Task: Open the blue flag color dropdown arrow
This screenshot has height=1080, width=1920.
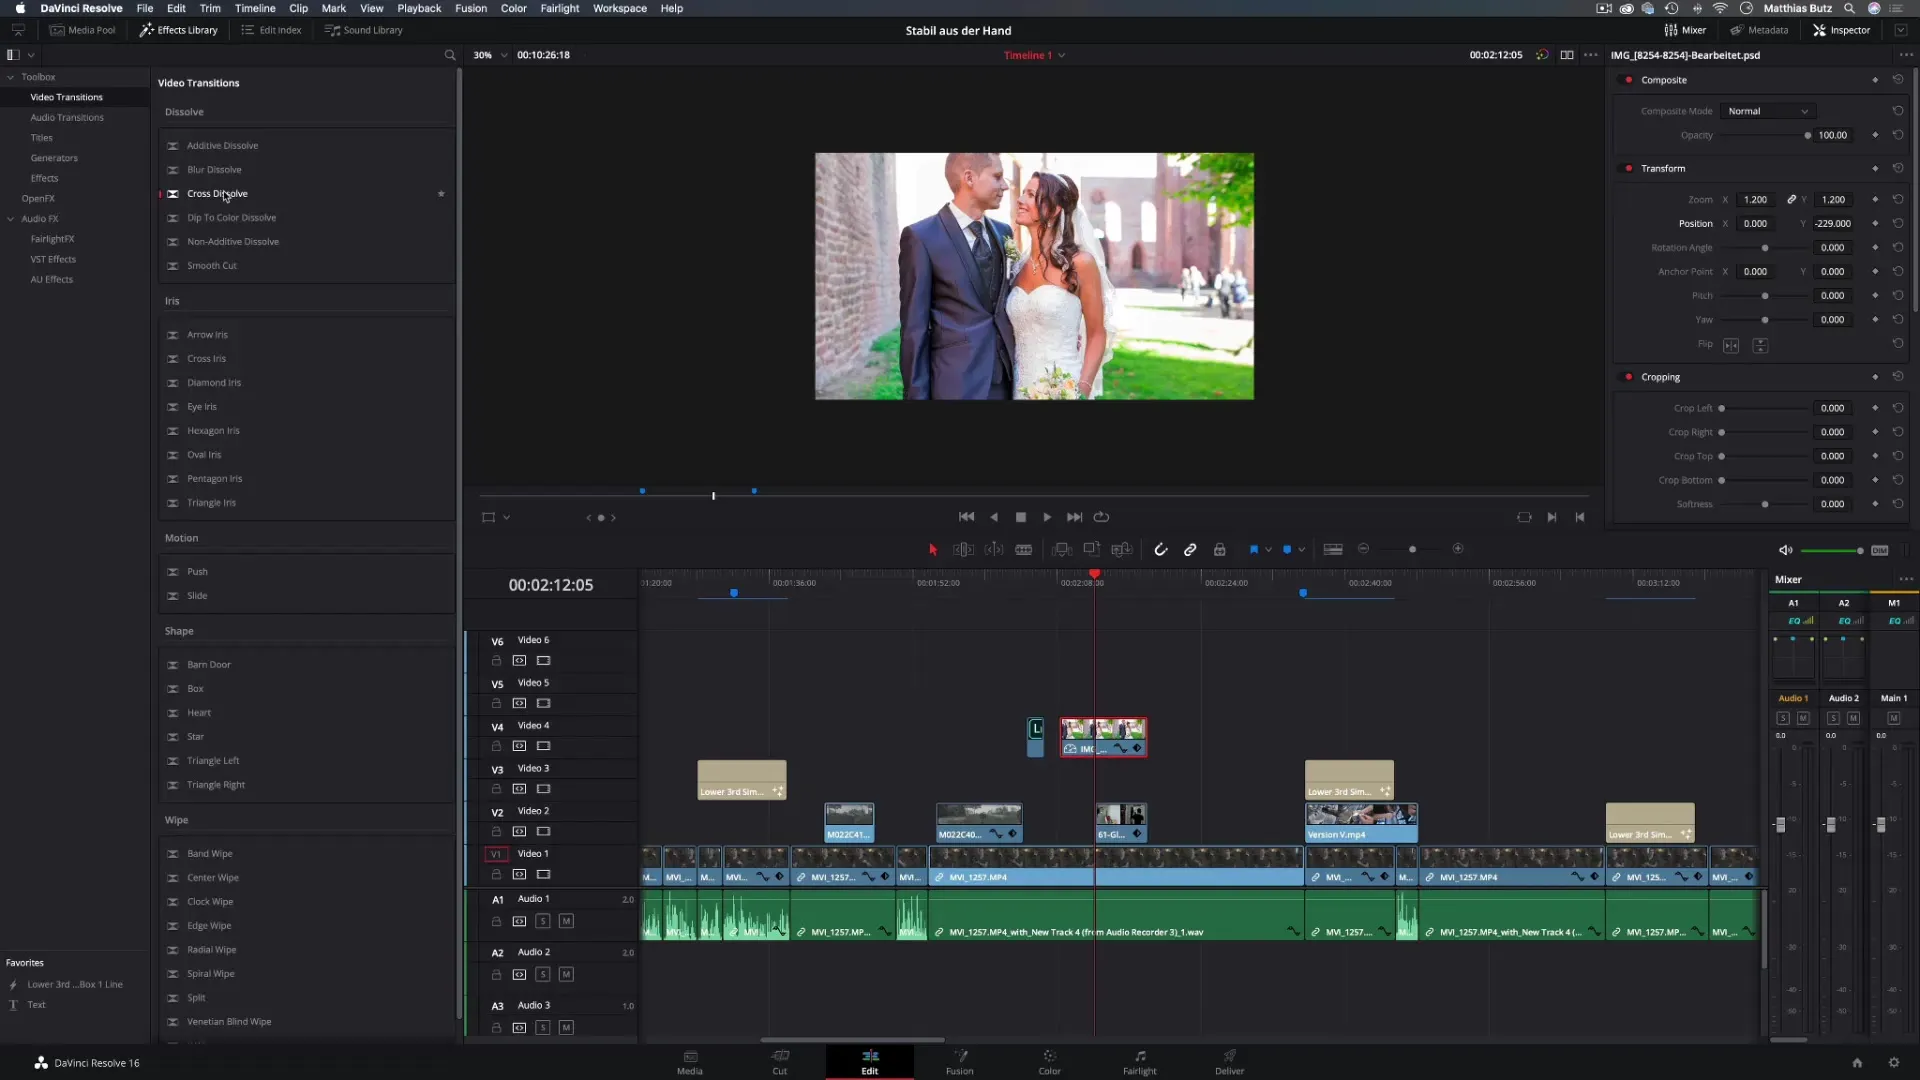Action: click(x=1268, y=549)
